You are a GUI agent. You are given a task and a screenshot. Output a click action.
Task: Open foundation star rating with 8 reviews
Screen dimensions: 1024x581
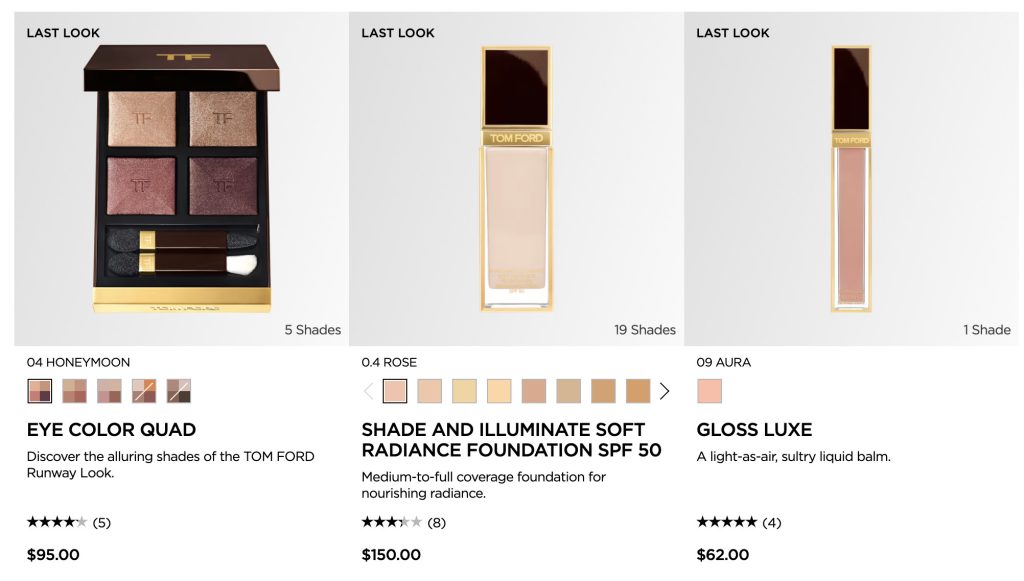[x=403, y=522]
